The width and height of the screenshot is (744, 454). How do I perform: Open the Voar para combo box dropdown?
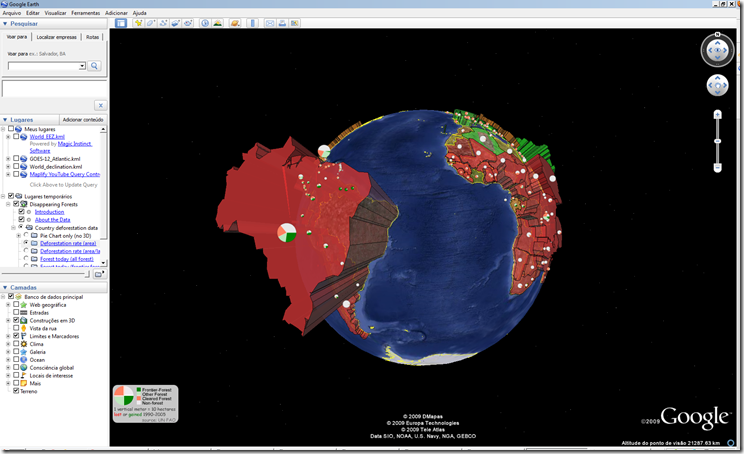tap(82, 66)
